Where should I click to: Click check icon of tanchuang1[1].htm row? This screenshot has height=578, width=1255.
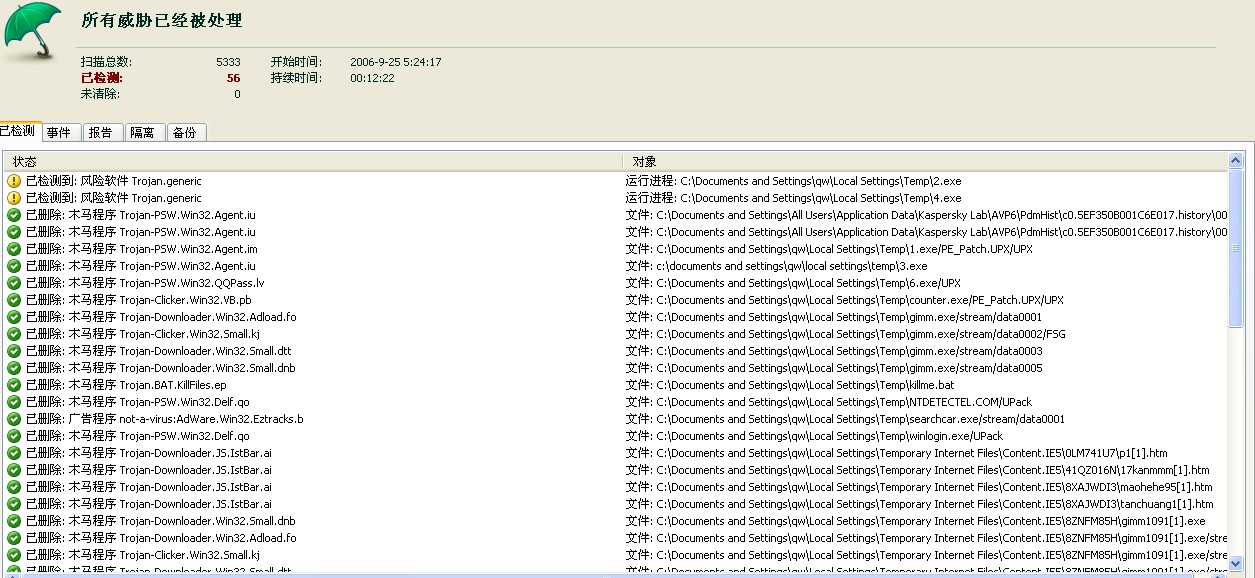(14, 504)
